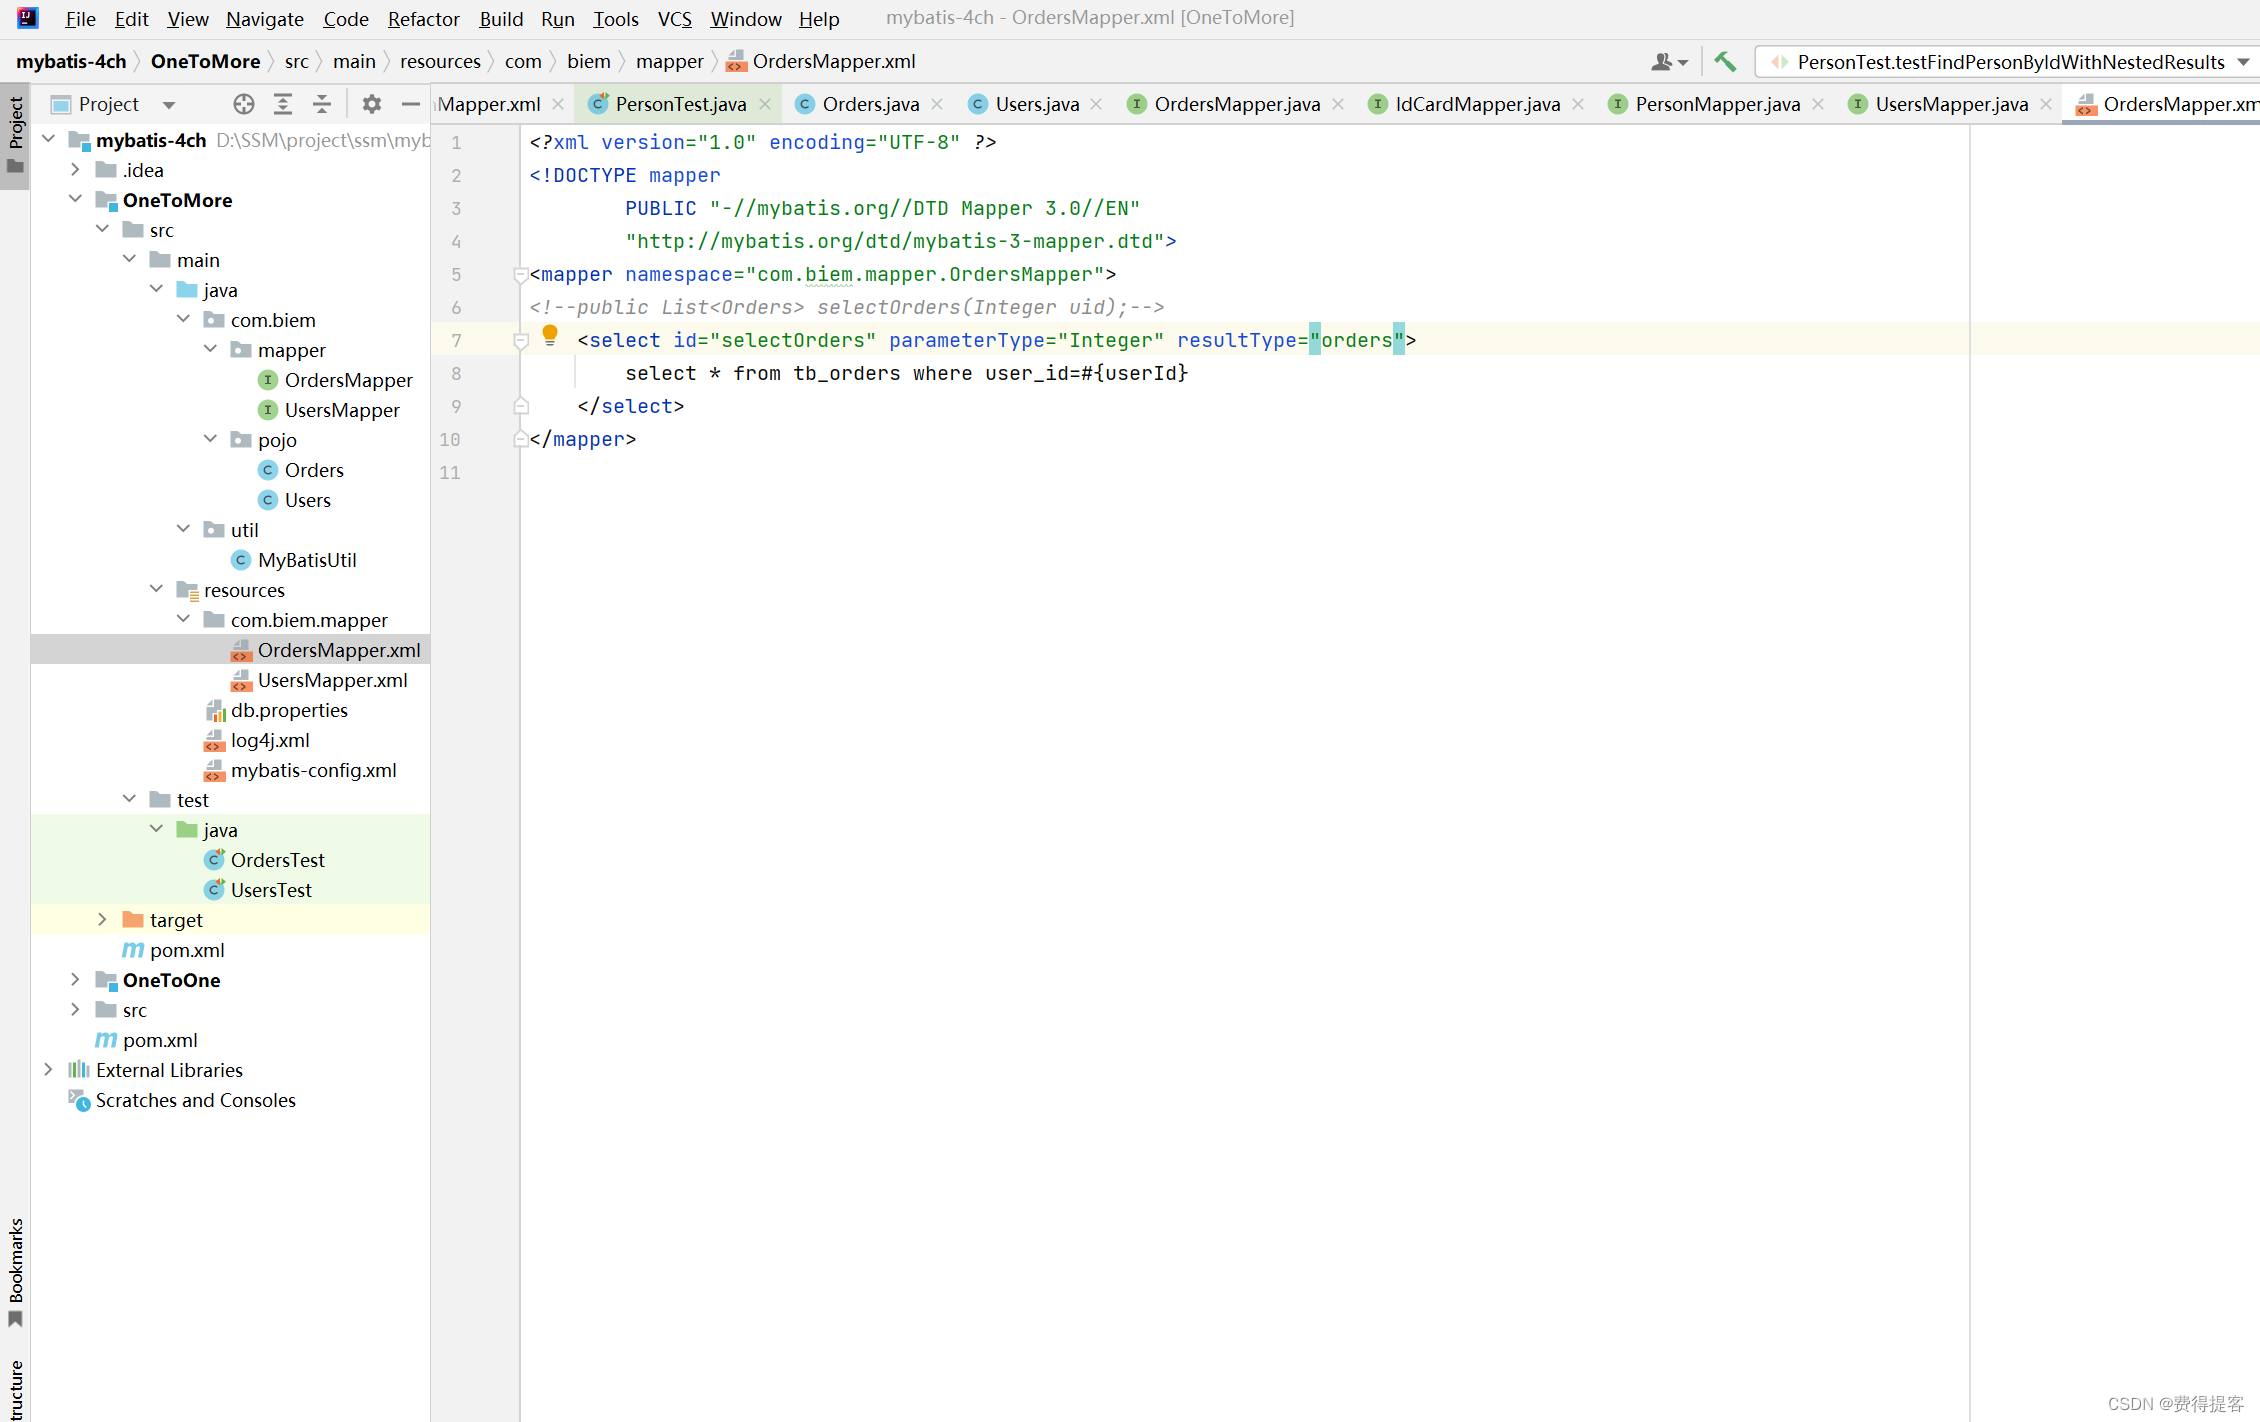The image size is (2260, 1422).
Task: Switch to the PersonTest.java tab
Action: pos(680,104)
